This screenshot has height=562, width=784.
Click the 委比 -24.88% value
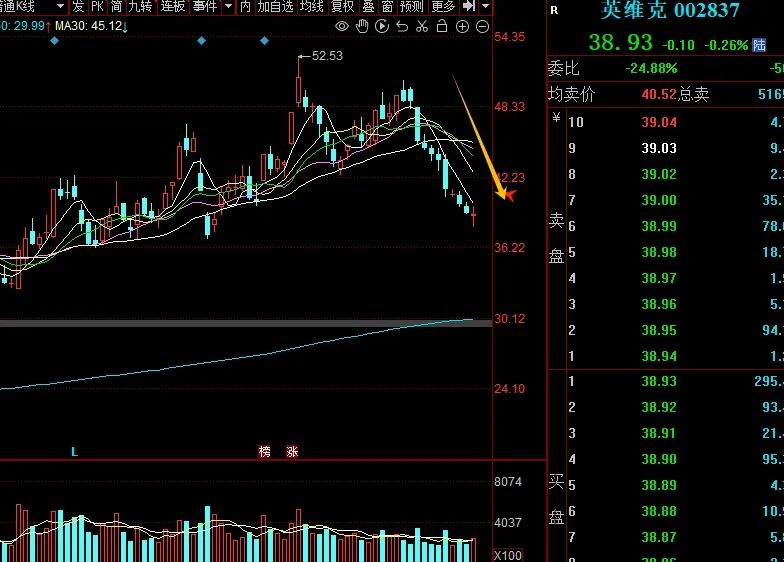point(652,68)
